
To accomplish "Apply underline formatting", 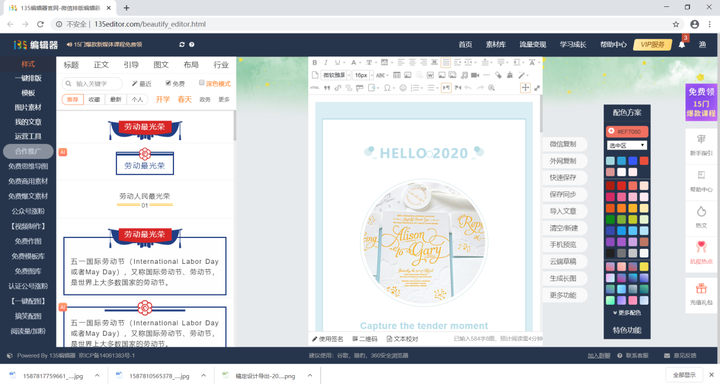I will pos(337,62).
